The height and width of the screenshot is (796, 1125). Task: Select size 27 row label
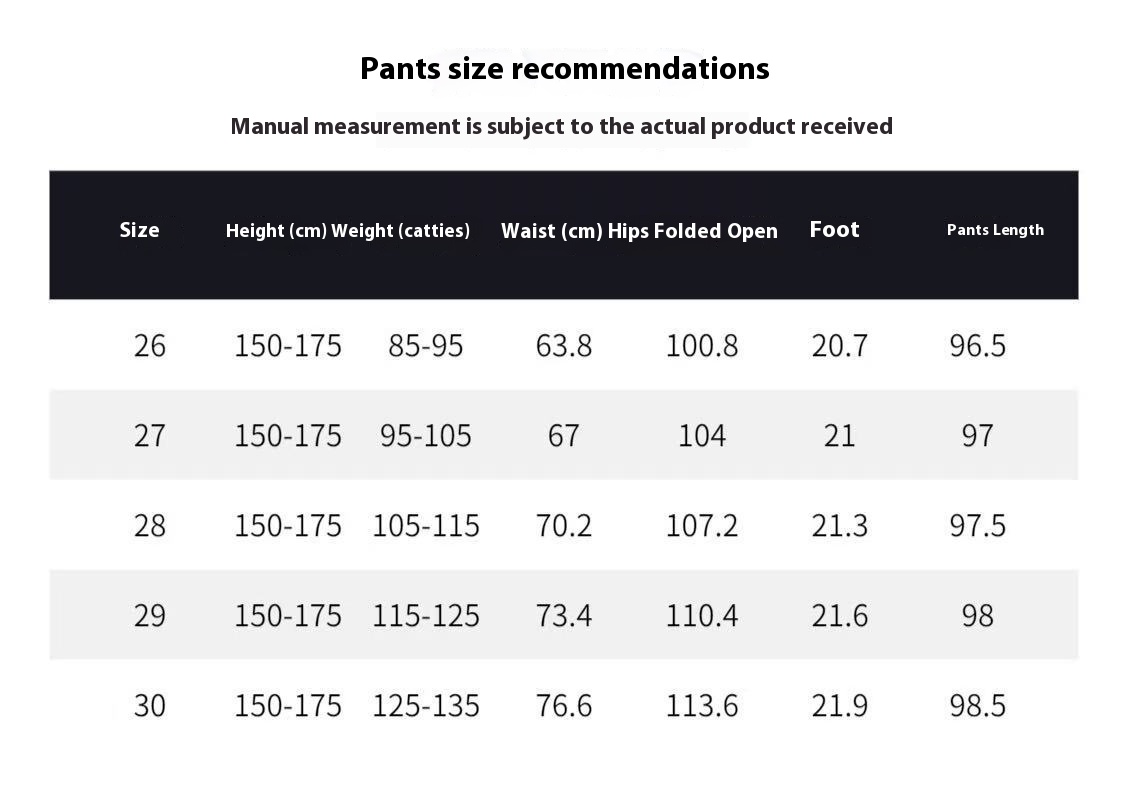click(149, 436)
